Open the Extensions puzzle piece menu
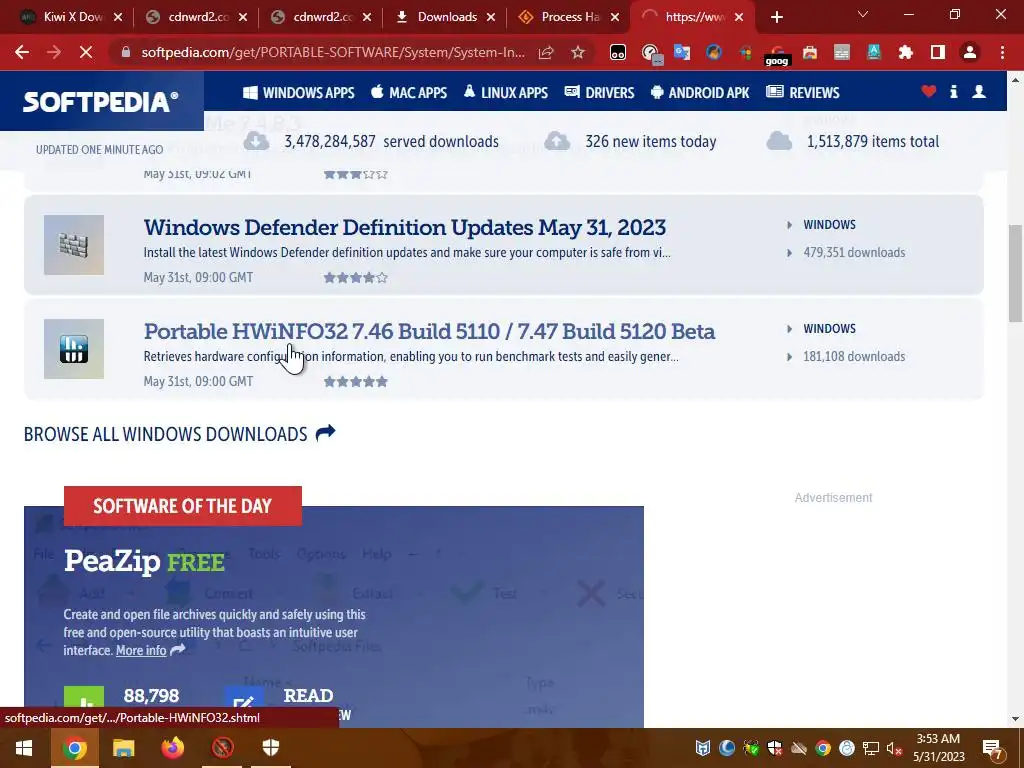 (906, 52)
